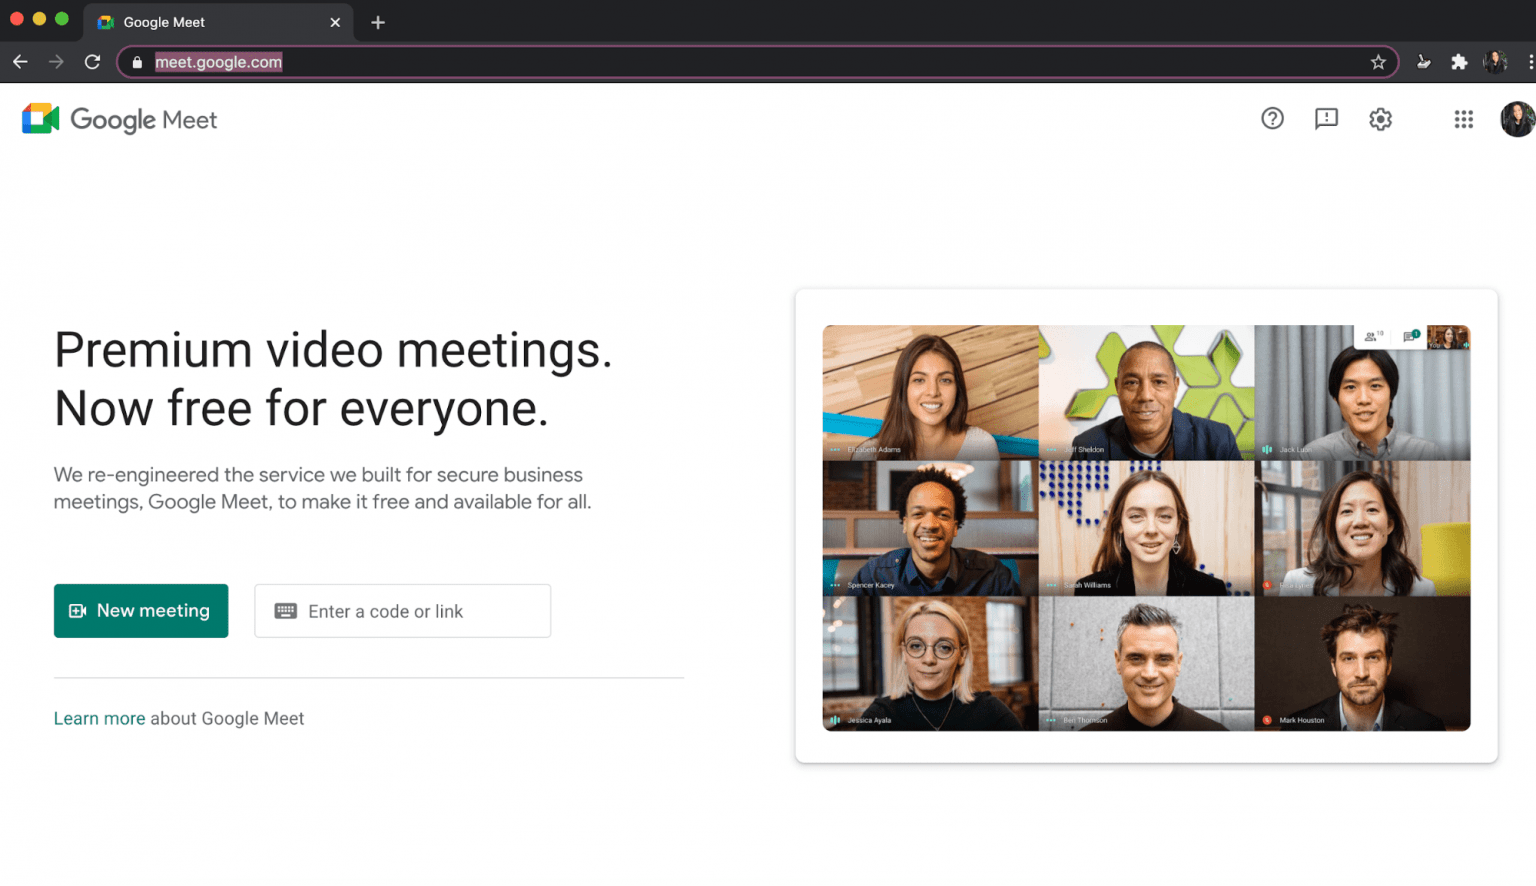Screen dimensions: 1536x886
Task: Bookmark the page with the star icon
Action: (x=1379, y=61)
